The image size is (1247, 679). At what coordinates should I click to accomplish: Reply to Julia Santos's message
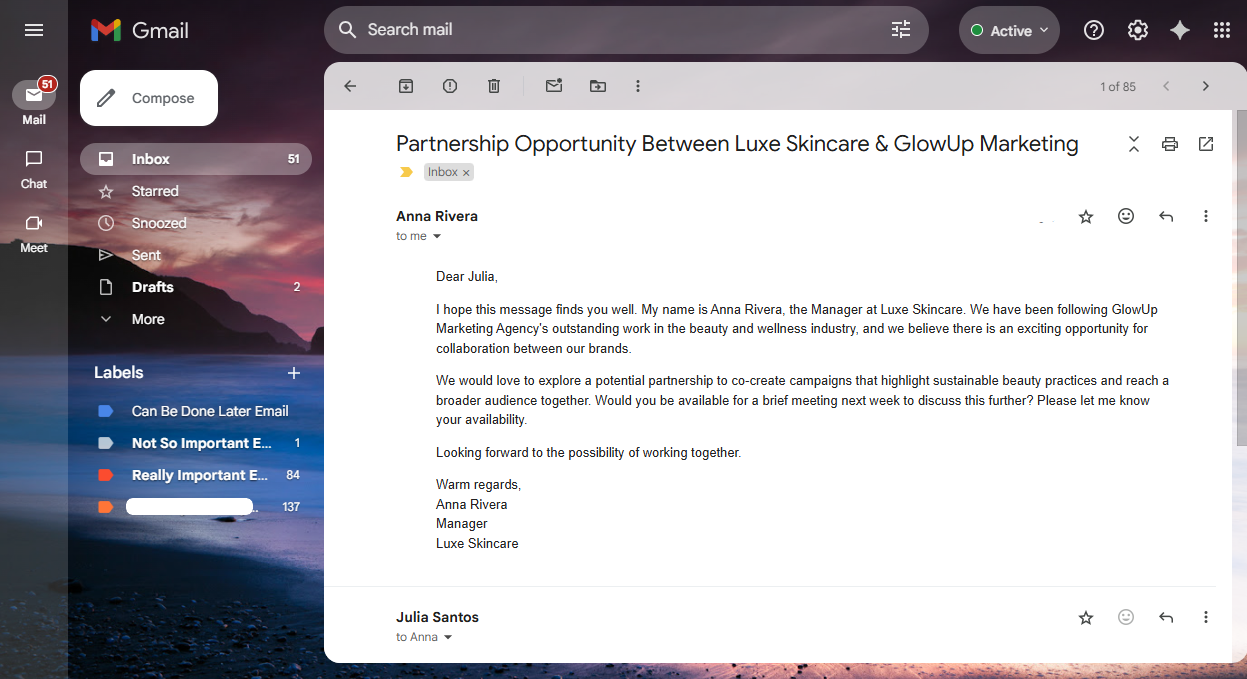pyautogui.click(x=1166, y=617)
